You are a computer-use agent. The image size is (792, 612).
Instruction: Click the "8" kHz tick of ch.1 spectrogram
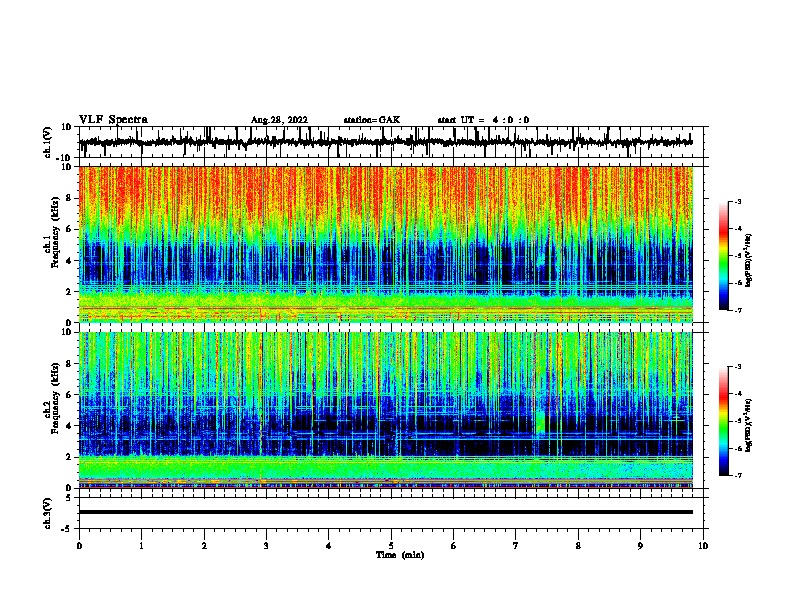coord(70,198)
